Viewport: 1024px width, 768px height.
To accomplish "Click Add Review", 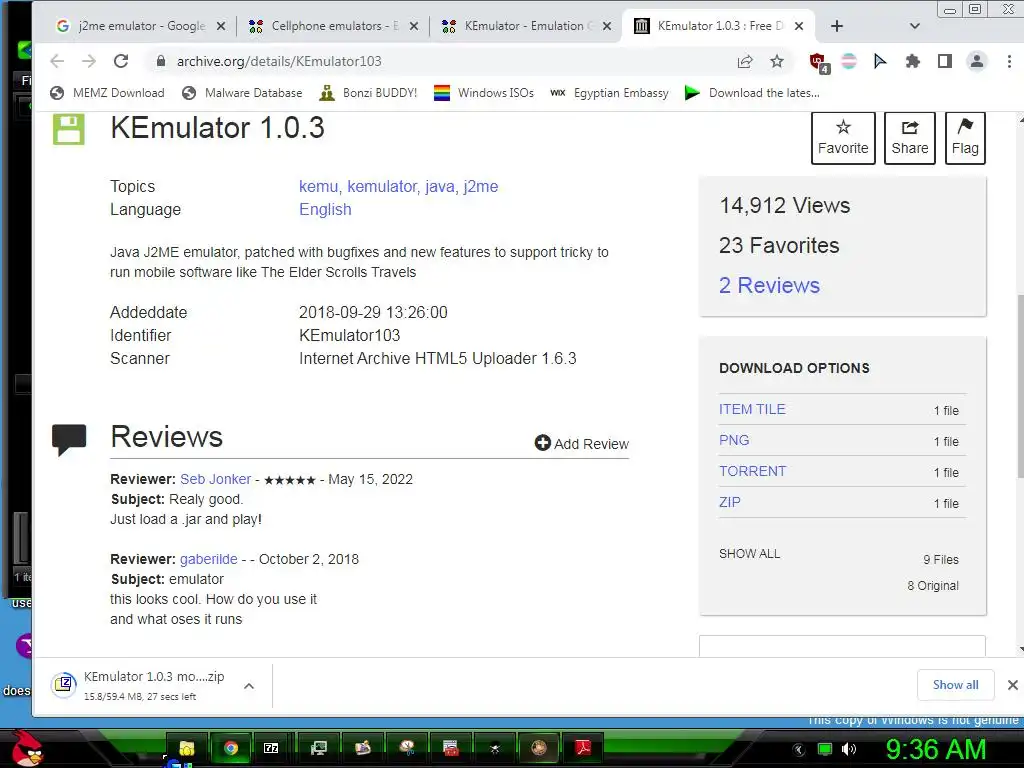I will point(581,443).
